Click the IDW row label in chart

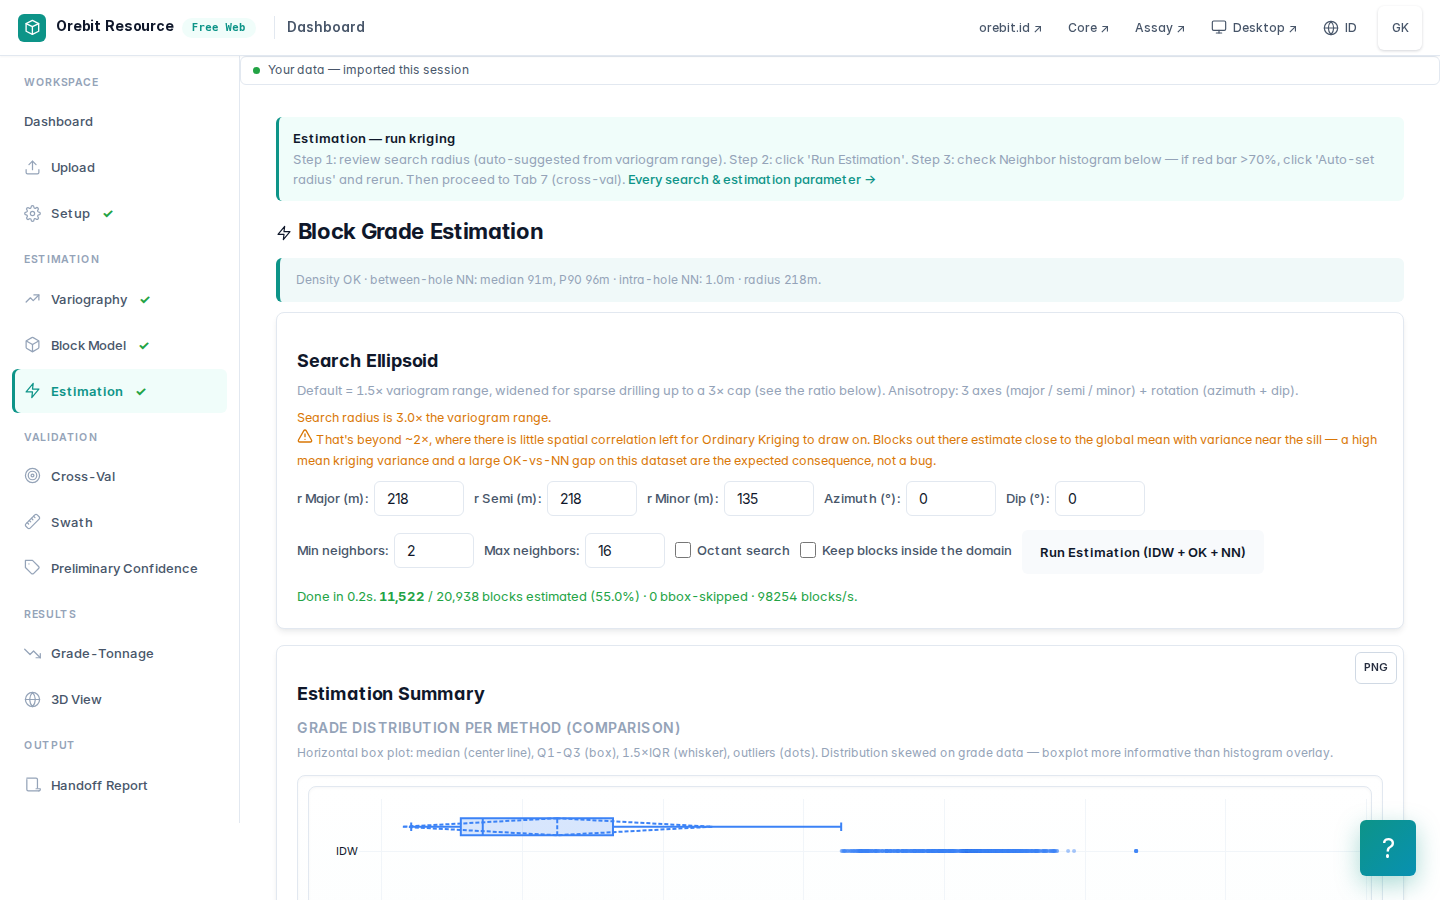(x=347, y=851)
